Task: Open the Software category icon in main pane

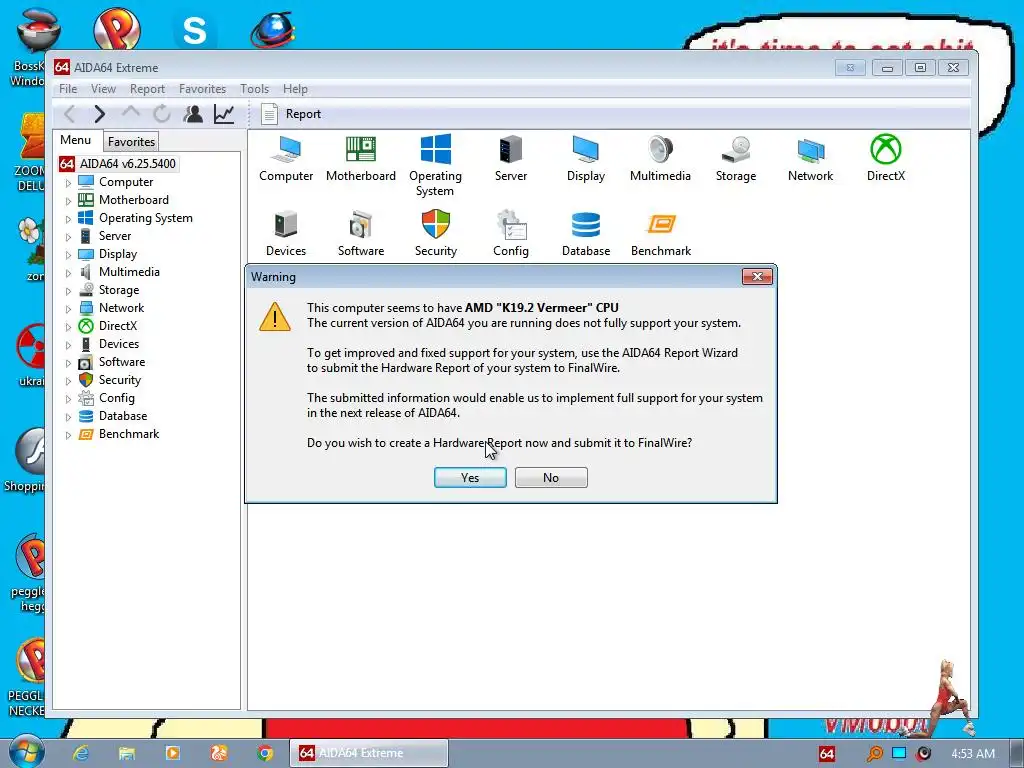Action: 360,234
